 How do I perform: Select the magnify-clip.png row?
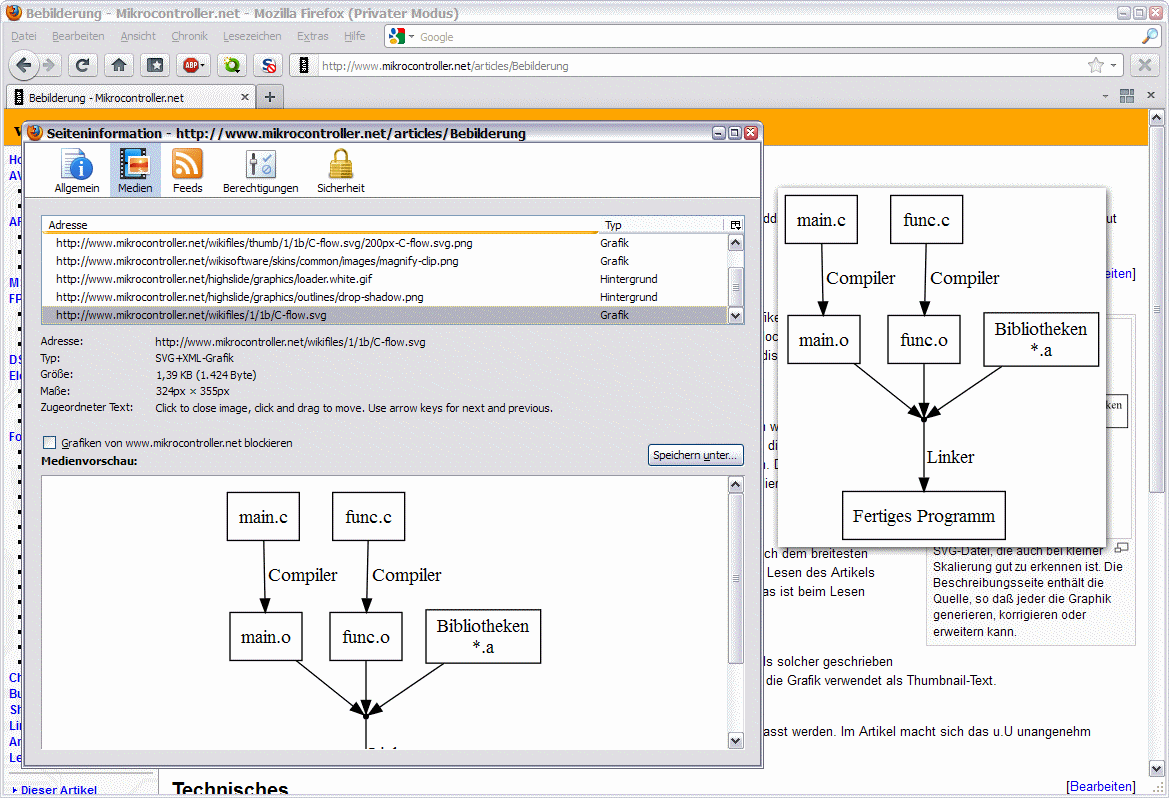tap(384, 261)
